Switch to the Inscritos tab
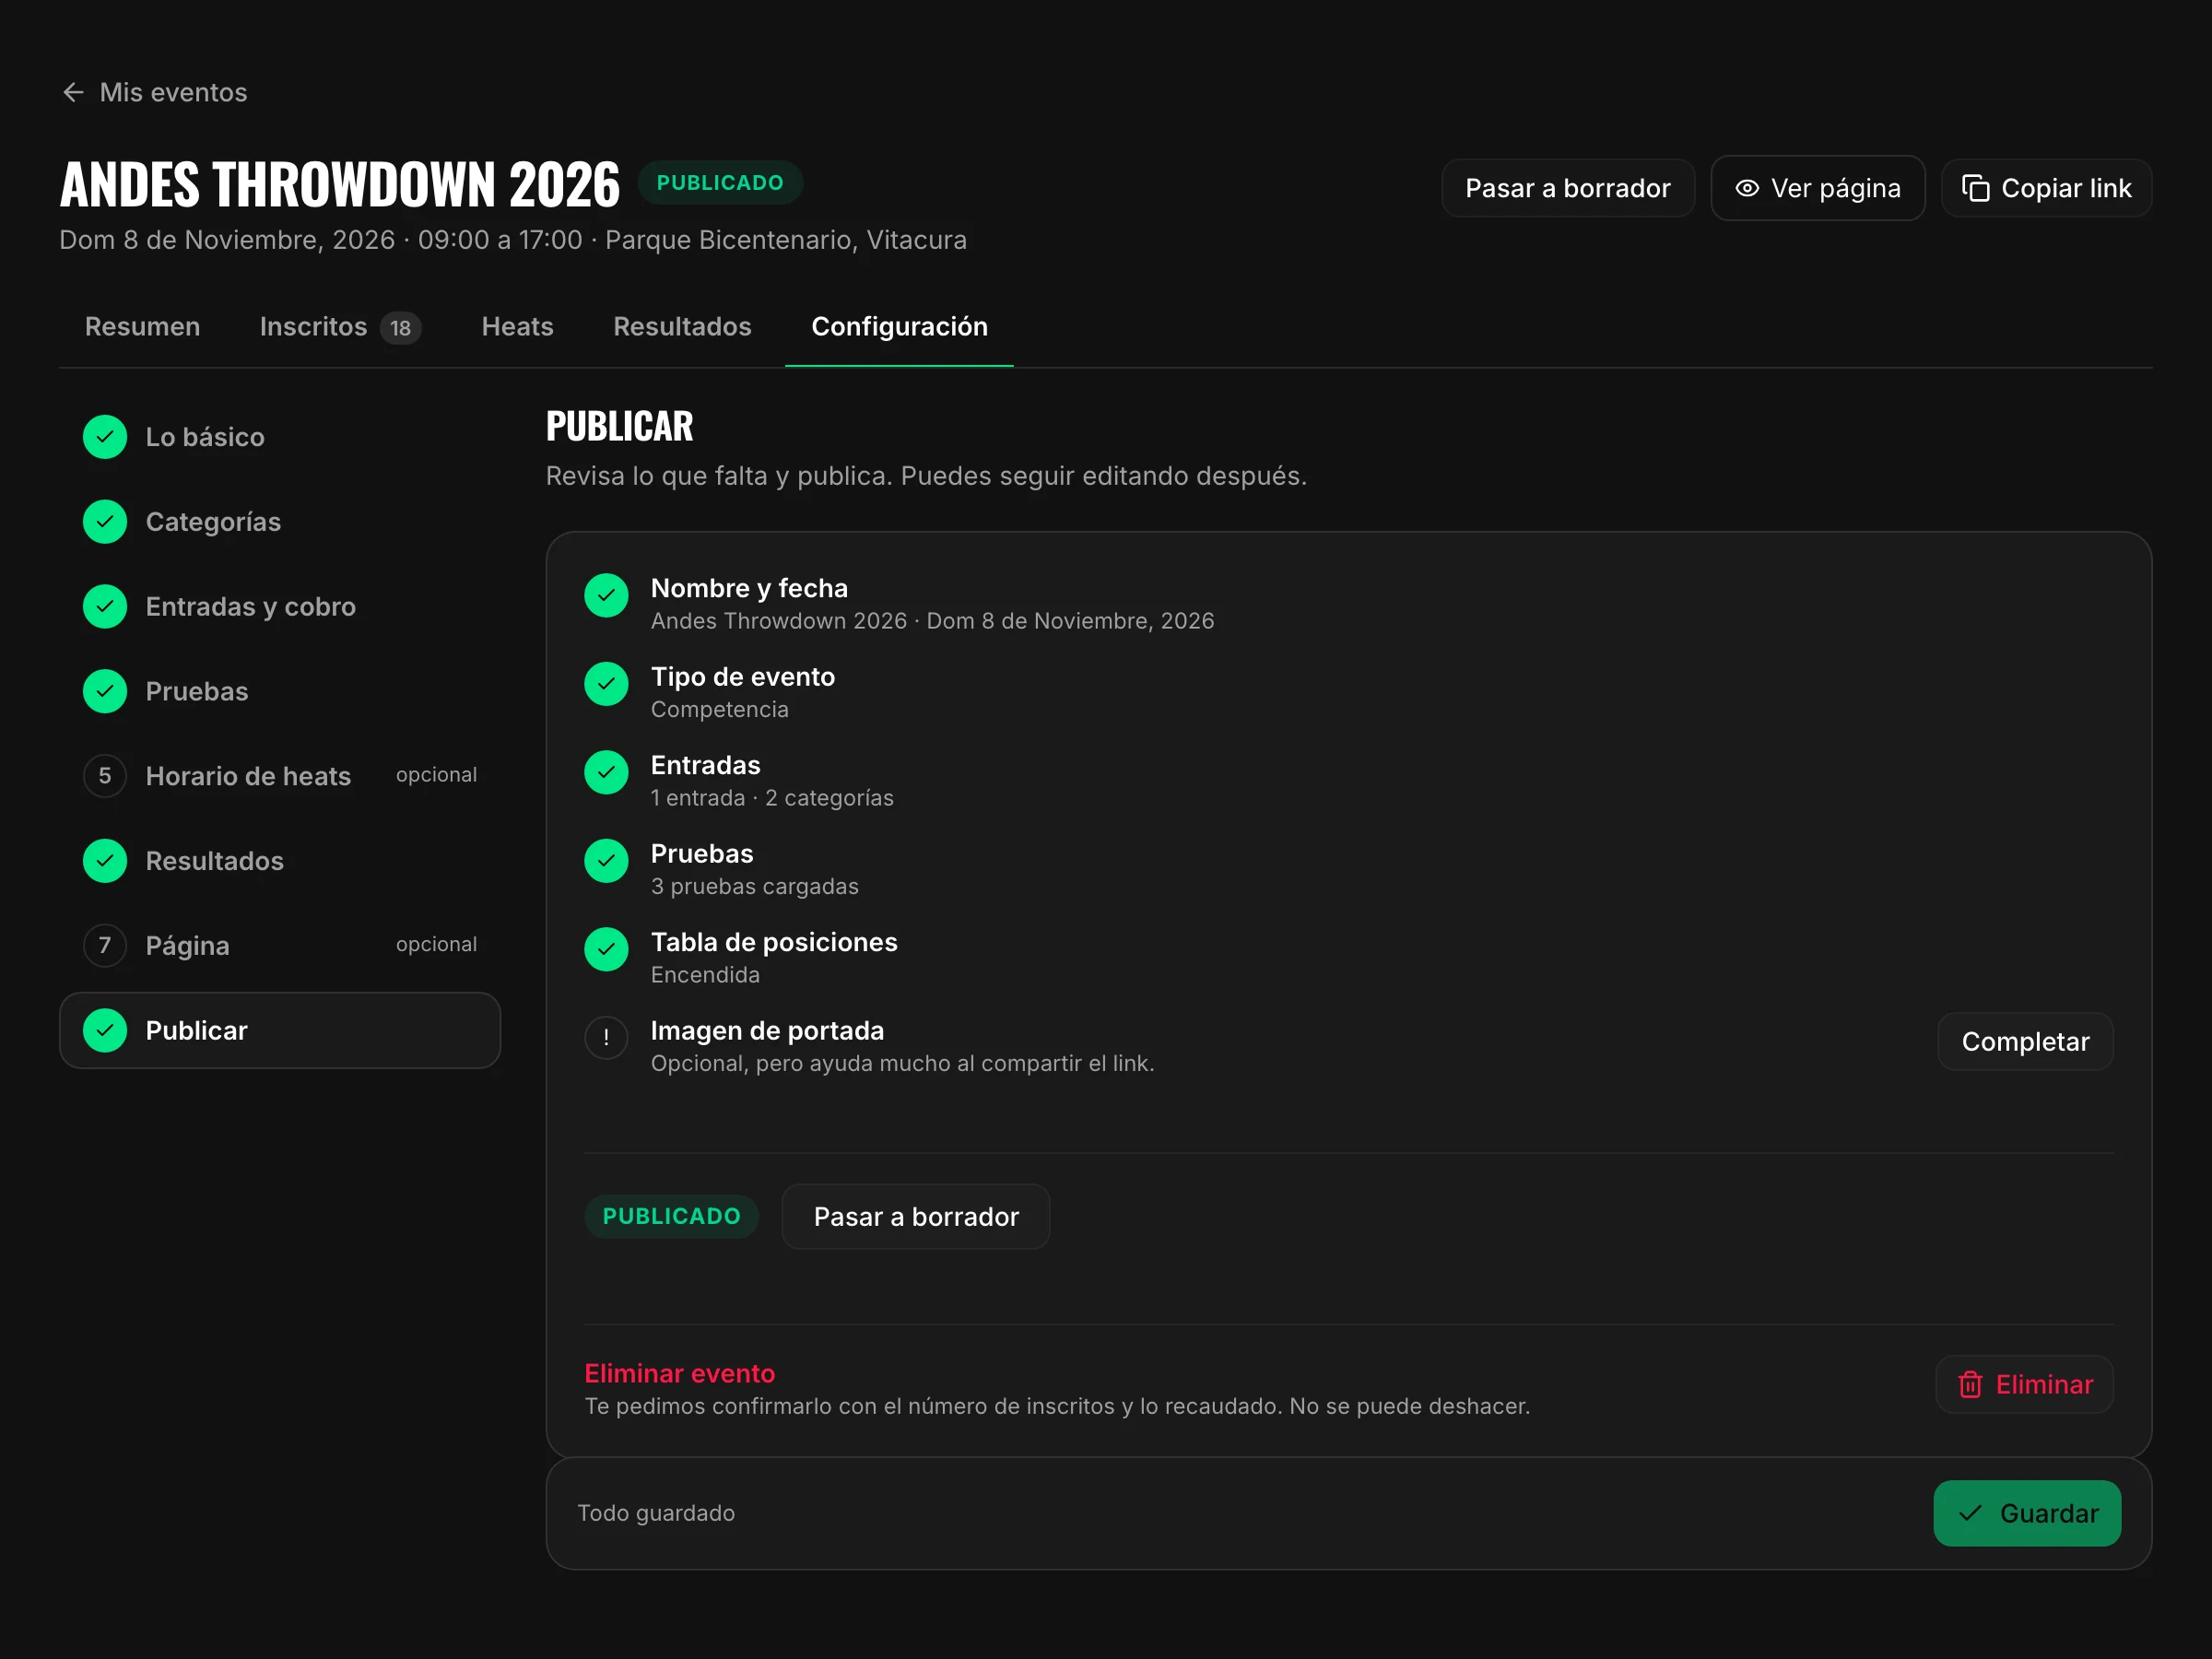 coord(340,327)
